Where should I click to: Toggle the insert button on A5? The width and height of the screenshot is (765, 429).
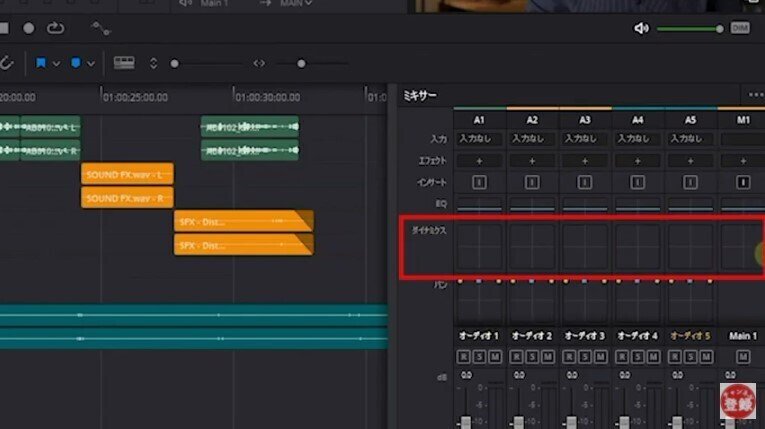690,183
